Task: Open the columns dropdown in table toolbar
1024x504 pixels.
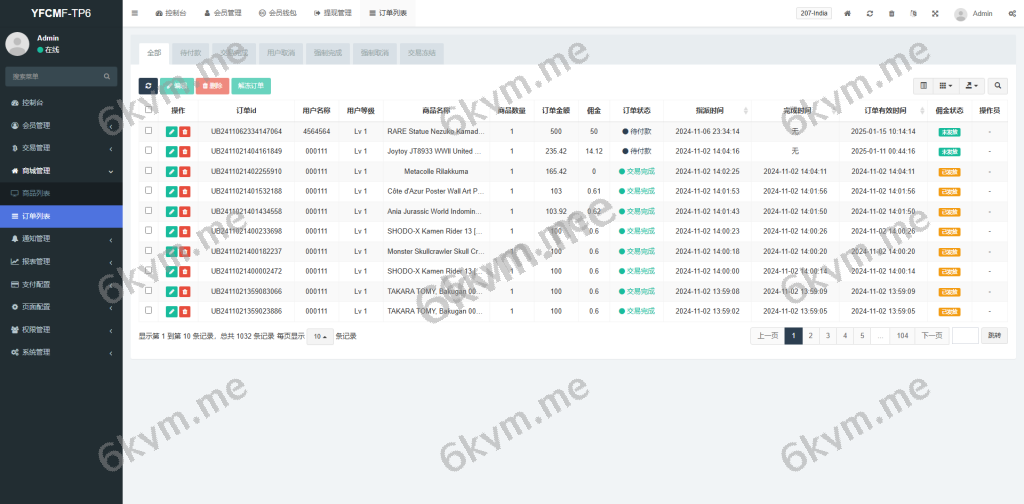Action: (946, 86)
